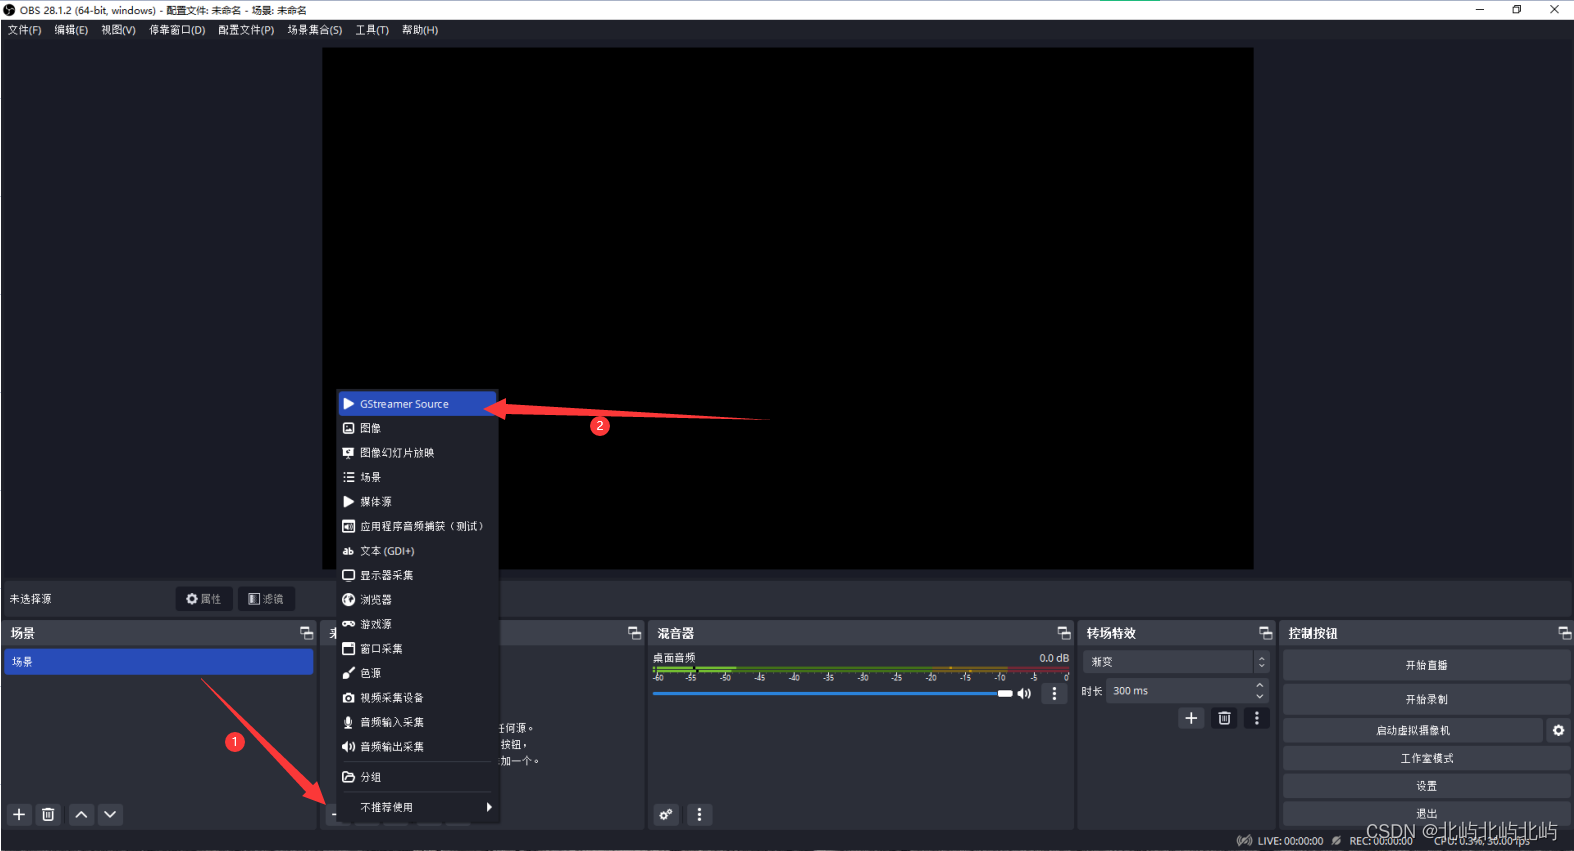This screenshot has height=851, width=1574.
Task: Click 启动虚拟摄像机 button
Action: [1412, 730]
